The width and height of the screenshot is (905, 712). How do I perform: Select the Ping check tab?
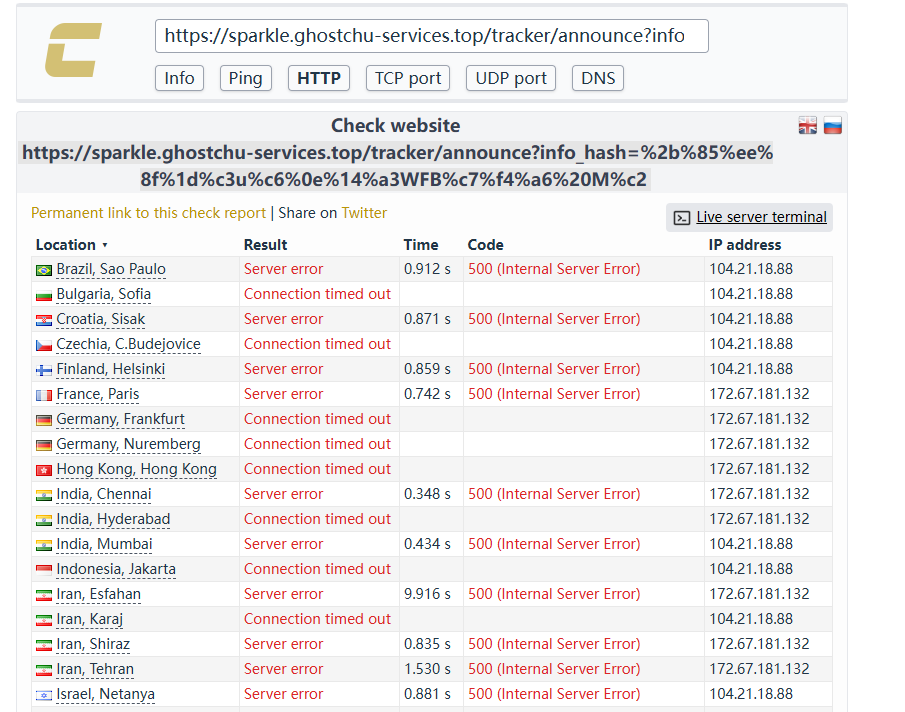point(246,78)
